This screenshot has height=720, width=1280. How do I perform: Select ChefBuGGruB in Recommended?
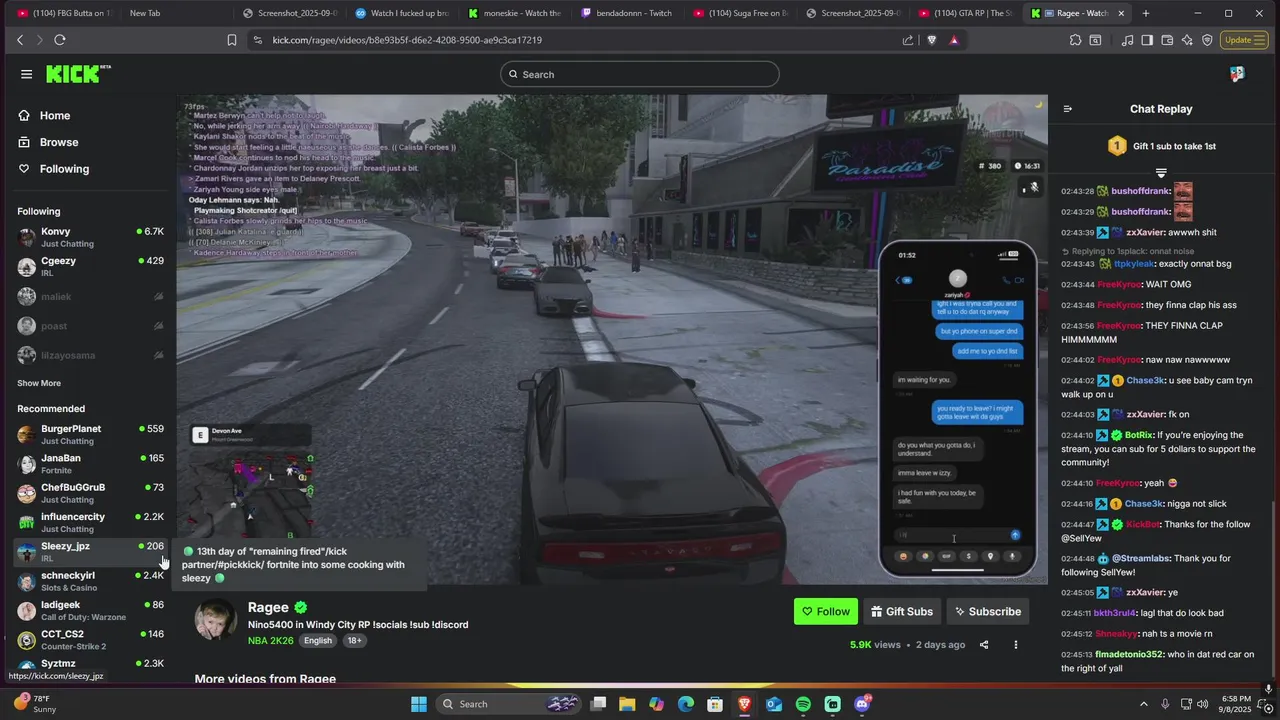(x=90, y=493)
